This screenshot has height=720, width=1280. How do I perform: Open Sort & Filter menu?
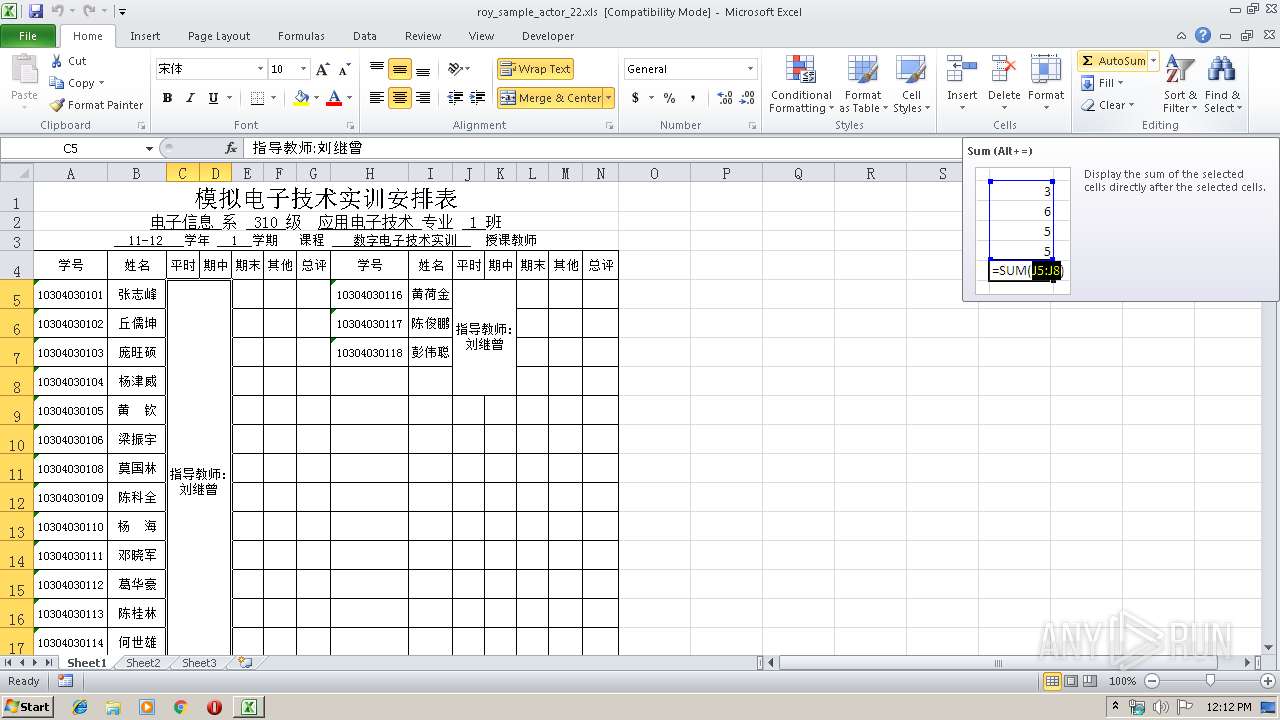point(1180,85)
